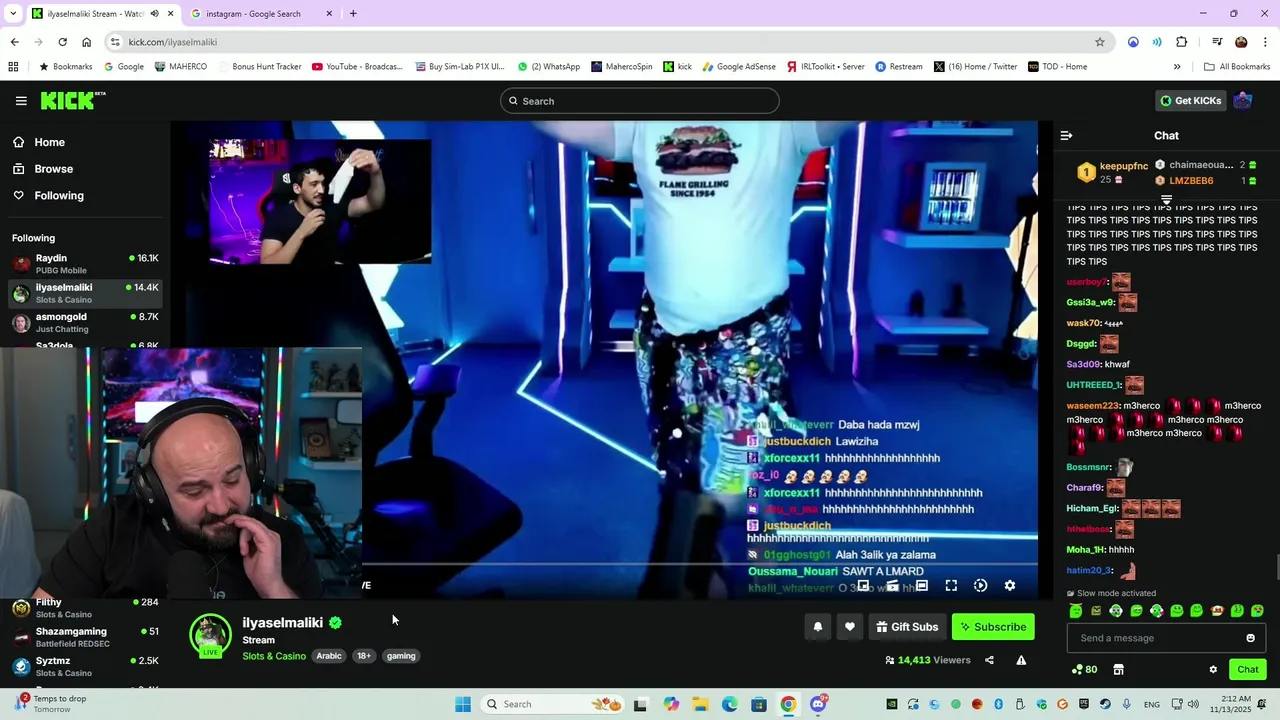Screen dimensions: 1280x720
Task: Insert the last quick emote
Action: coord(1257,611)
